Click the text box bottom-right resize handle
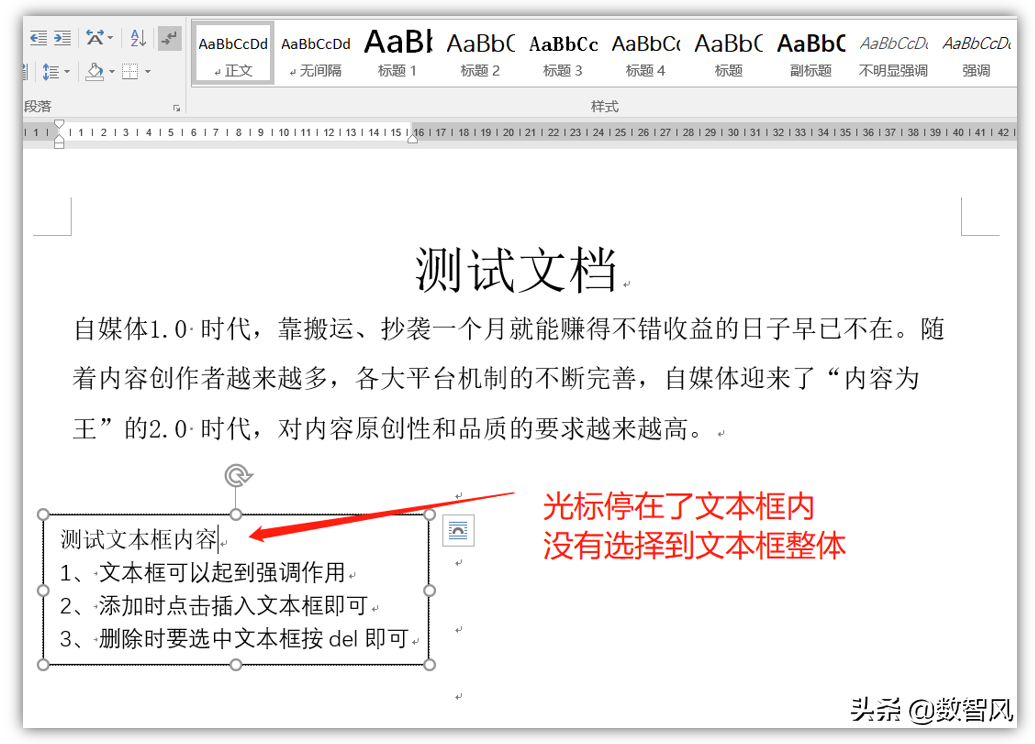 pos(430,665)
